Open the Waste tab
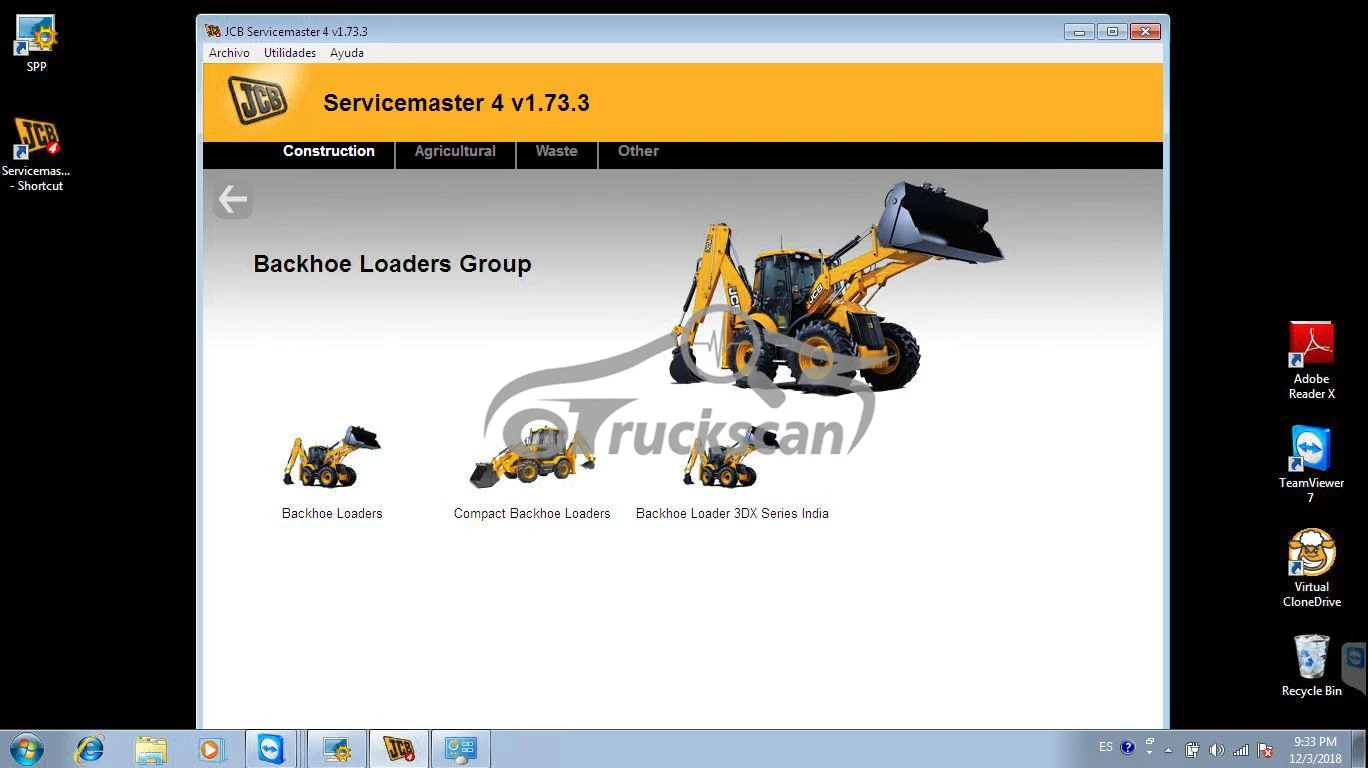1368x768 pixels. pyautogui.click(x=556, y=152)
